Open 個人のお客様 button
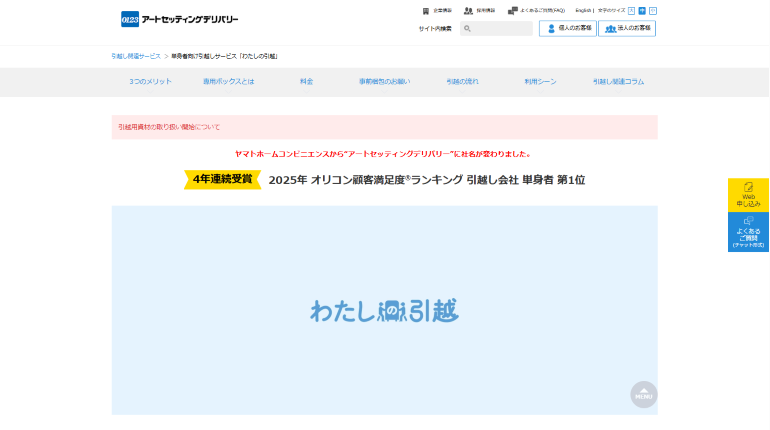 click(568, 28)
